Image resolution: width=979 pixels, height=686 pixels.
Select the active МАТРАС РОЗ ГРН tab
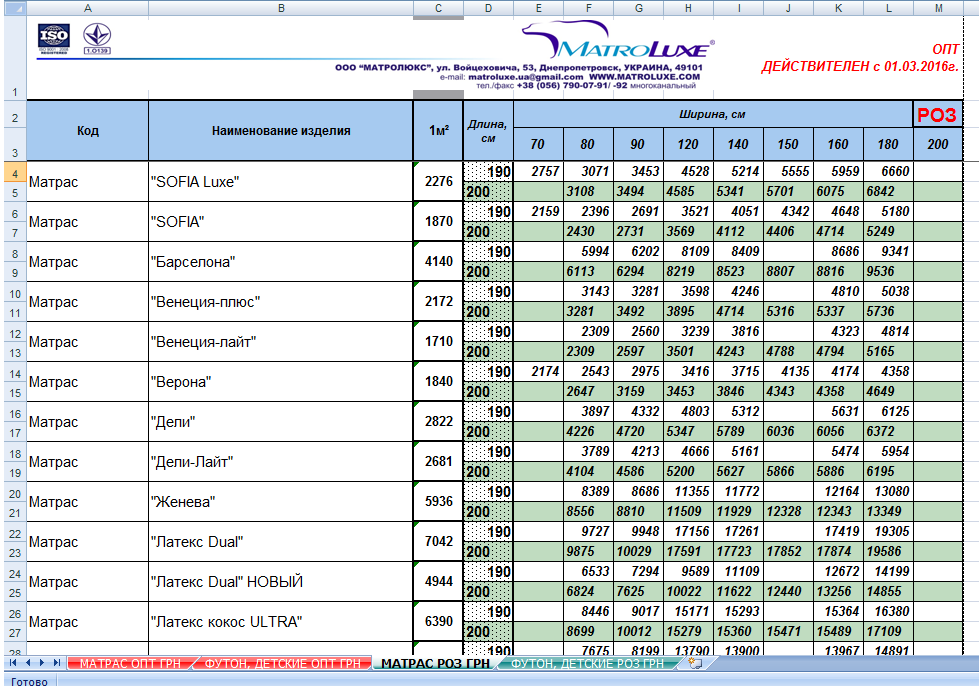point(435,663)
